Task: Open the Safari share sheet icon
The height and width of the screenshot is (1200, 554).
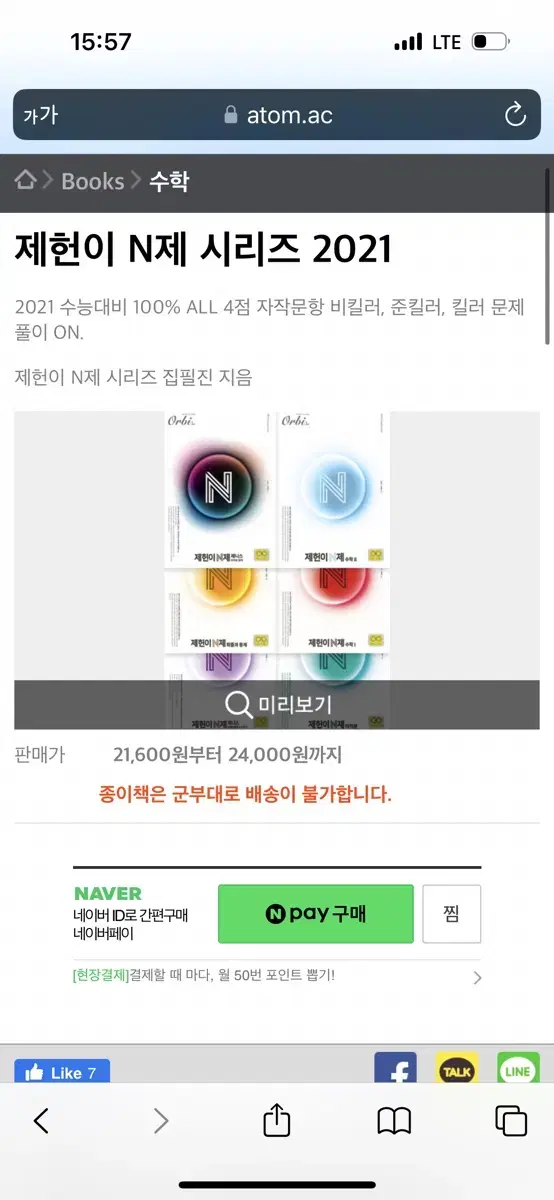Action: [x=277, y=1121]
